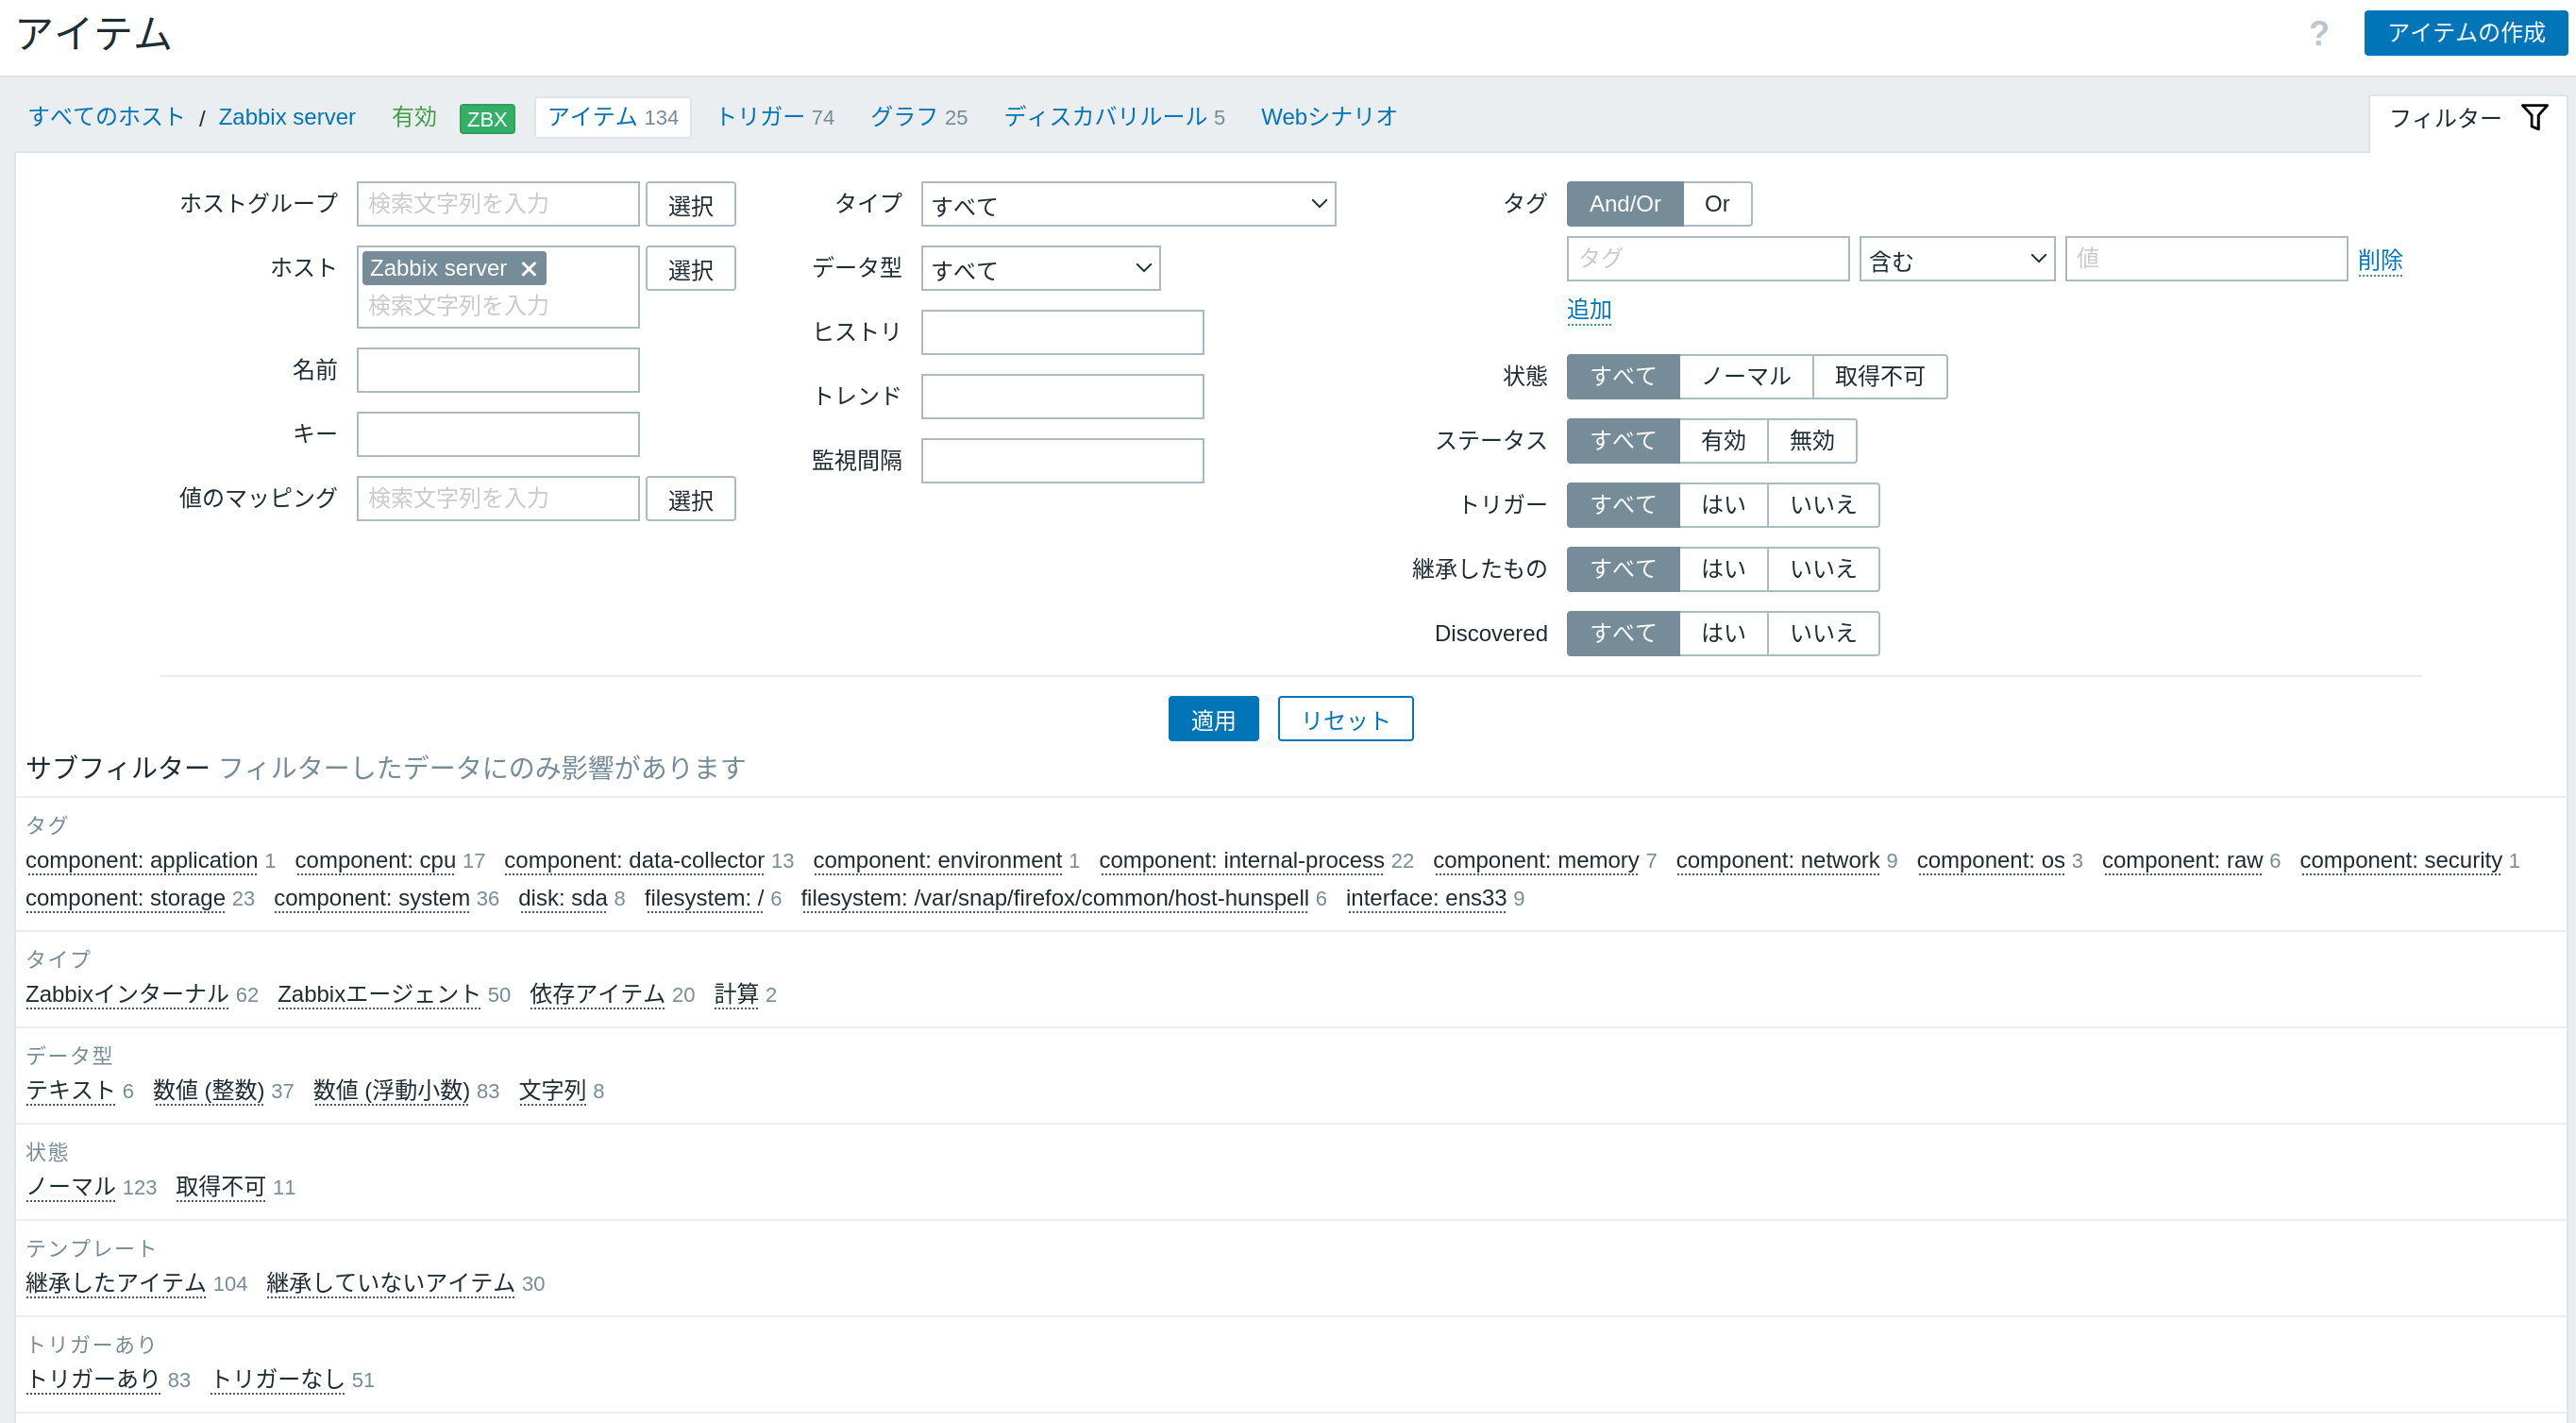Set 状態 filter to ノーマル
Screen dimensions: 2576x1423
(x=1745, y=376)
